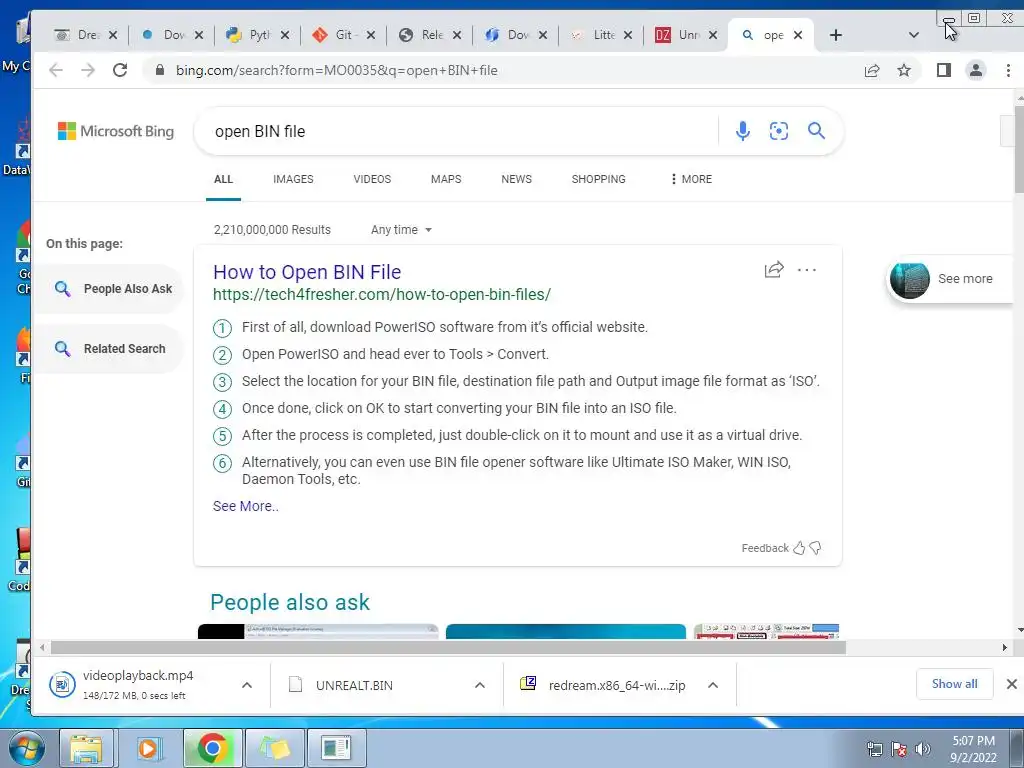The height and width of the screenshot is (768, 1024).
Task: Close the 'ope' Bing search tab
Action: [798, 35]
